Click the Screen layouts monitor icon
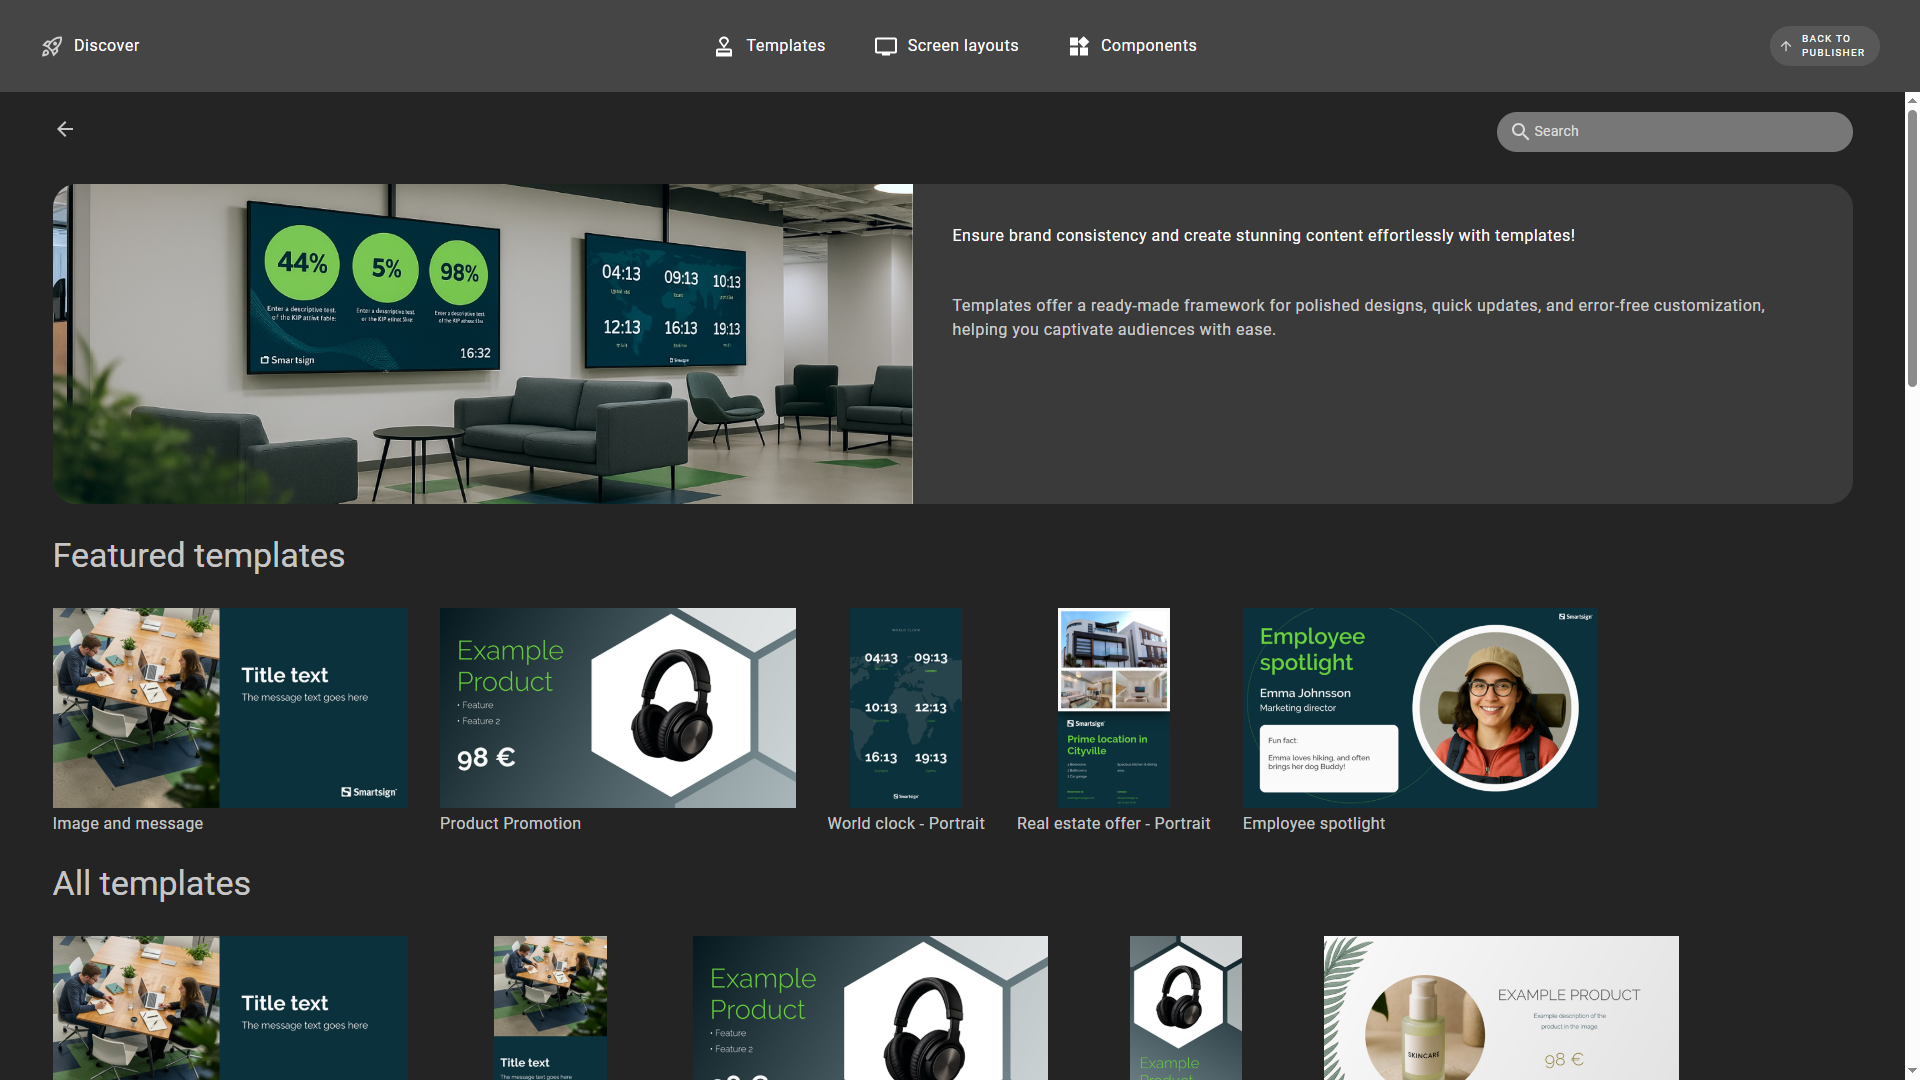The width and height of the screenshot is (1920, 1080). click(x=885, y=46)
